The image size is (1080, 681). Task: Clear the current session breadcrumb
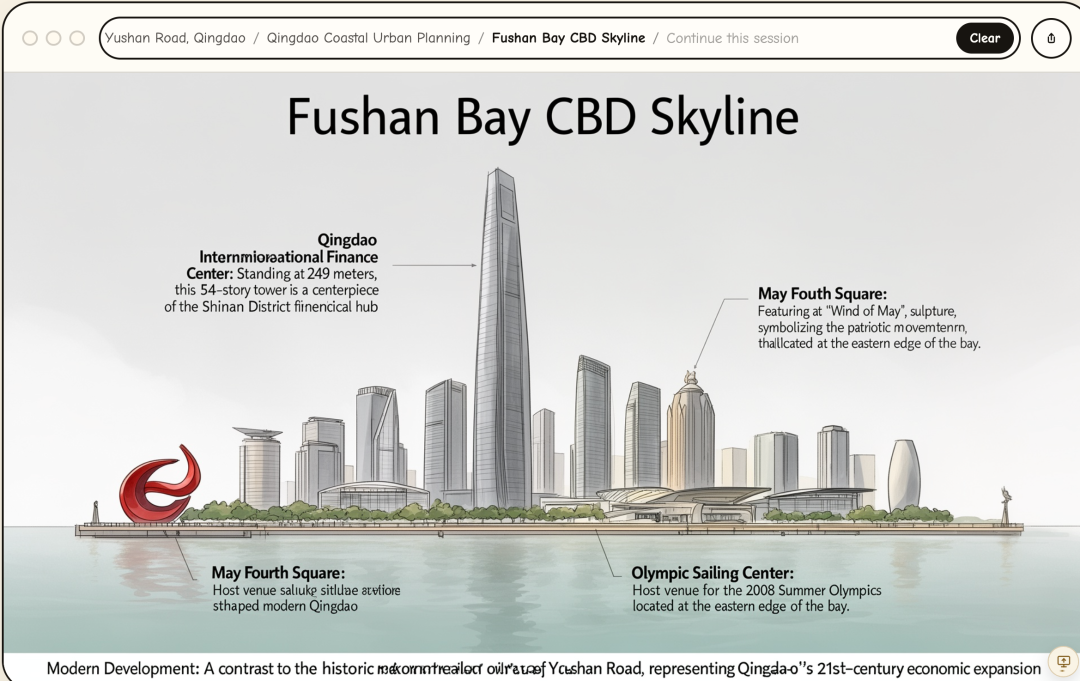pyautogui.click(x=984, y=39)
